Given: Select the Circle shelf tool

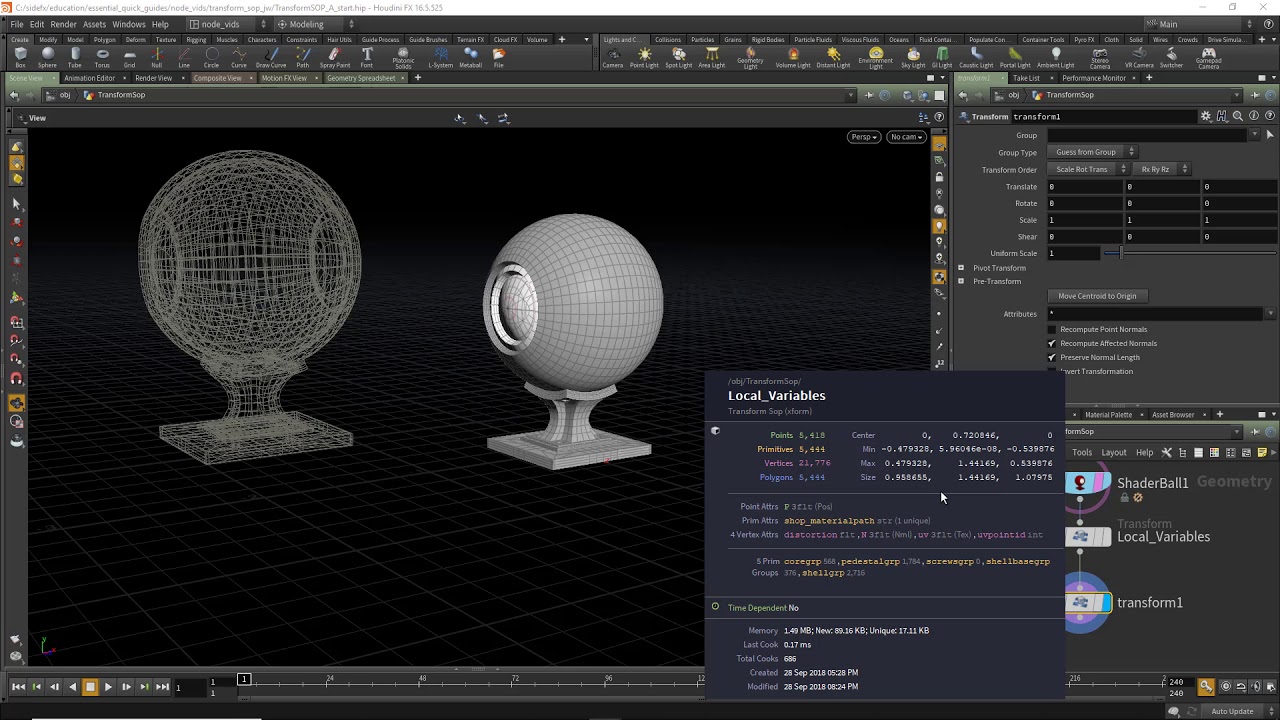Looking at the screenshot, I should coord(211,58).
